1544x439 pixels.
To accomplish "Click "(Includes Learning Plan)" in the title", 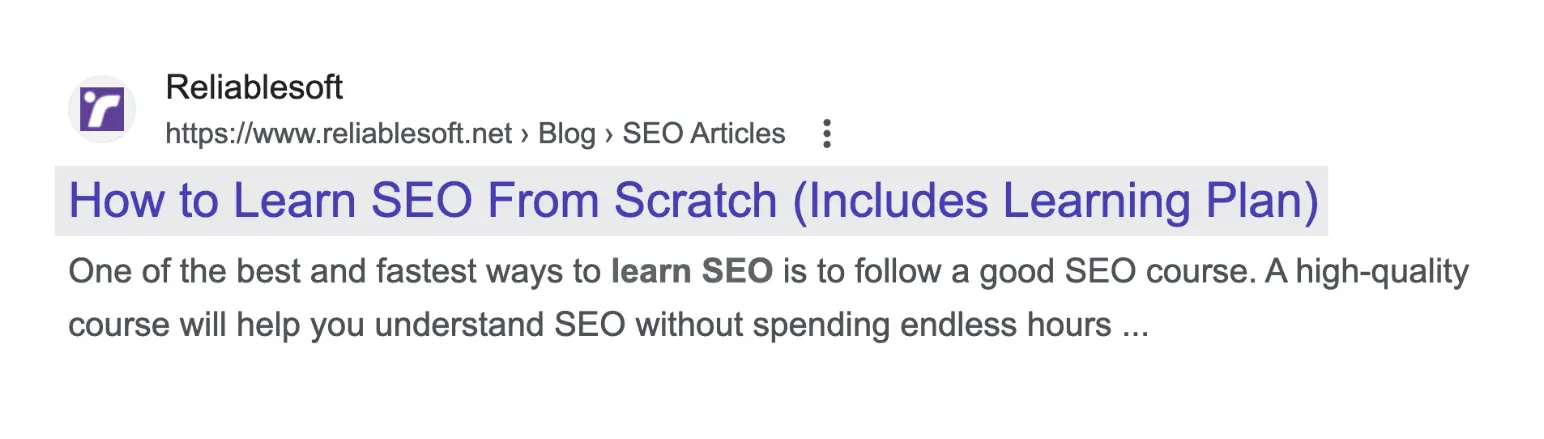I will tap(1055, 201).
